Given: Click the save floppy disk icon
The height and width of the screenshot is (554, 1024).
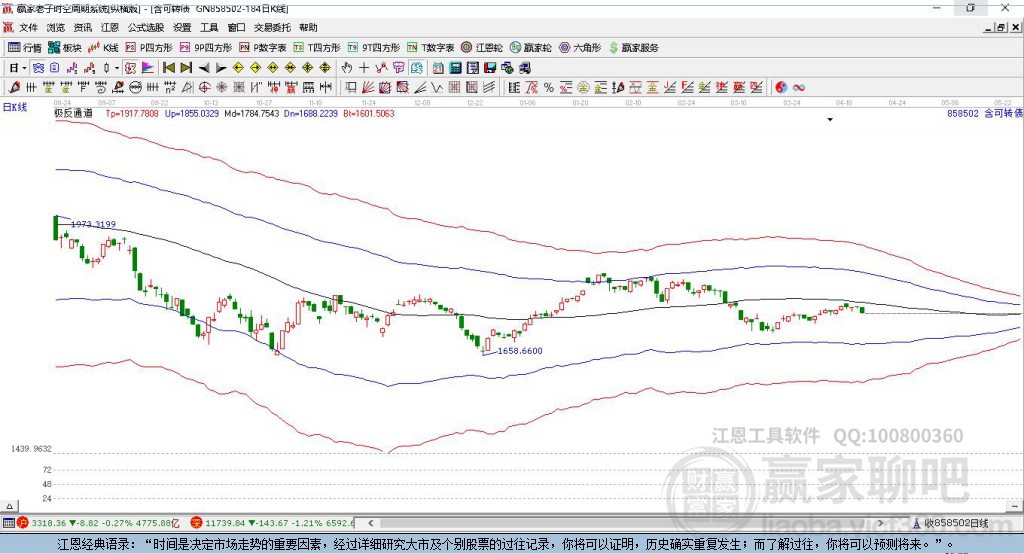Looking at the screenshot, I should point(490,68).
